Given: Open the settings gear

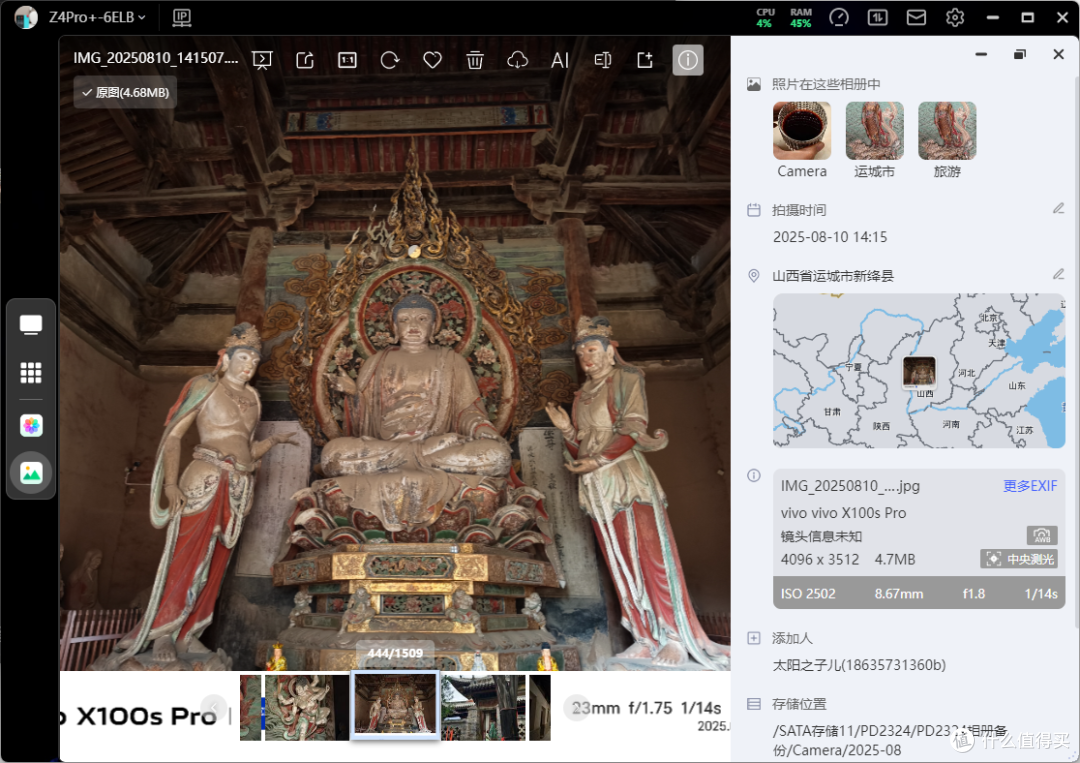Looking at the screenshot, I should coord(955,17).
